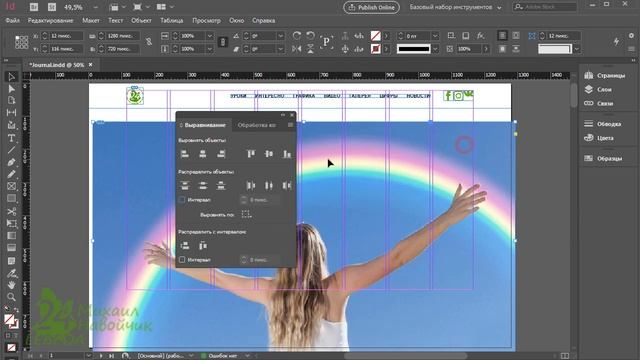Image resolution: width=640 pixels, height=360 pixels.
Task: Open the Страницы panel
Action: [x=605, y=76]
